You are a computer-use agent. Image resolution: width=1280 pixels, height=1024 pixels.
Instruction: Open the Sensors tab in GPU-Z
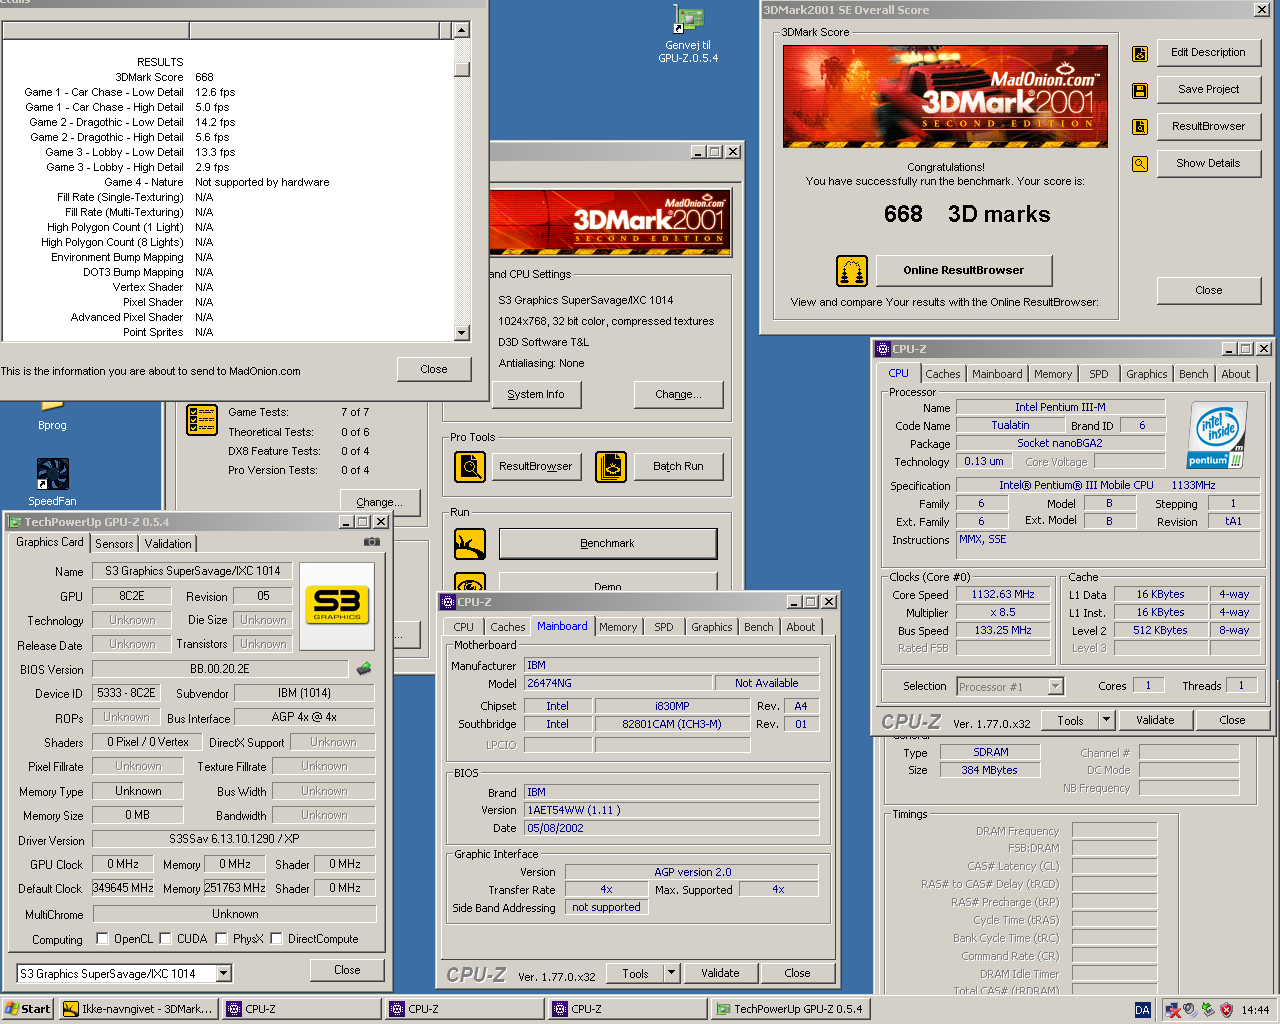coord(114,544)
